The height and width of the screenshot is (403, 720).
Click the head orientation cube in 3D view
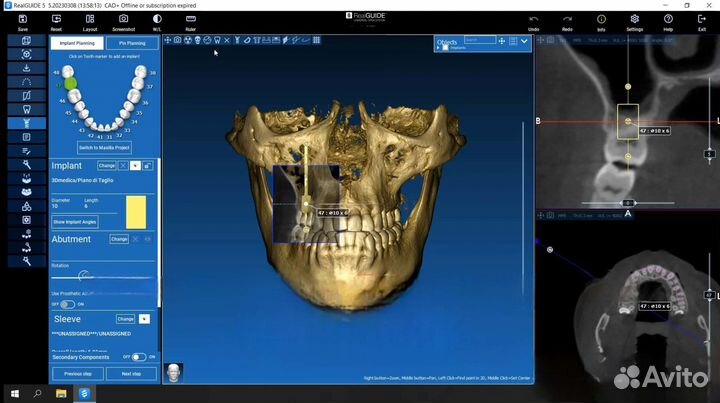click(x=174, y=373)
